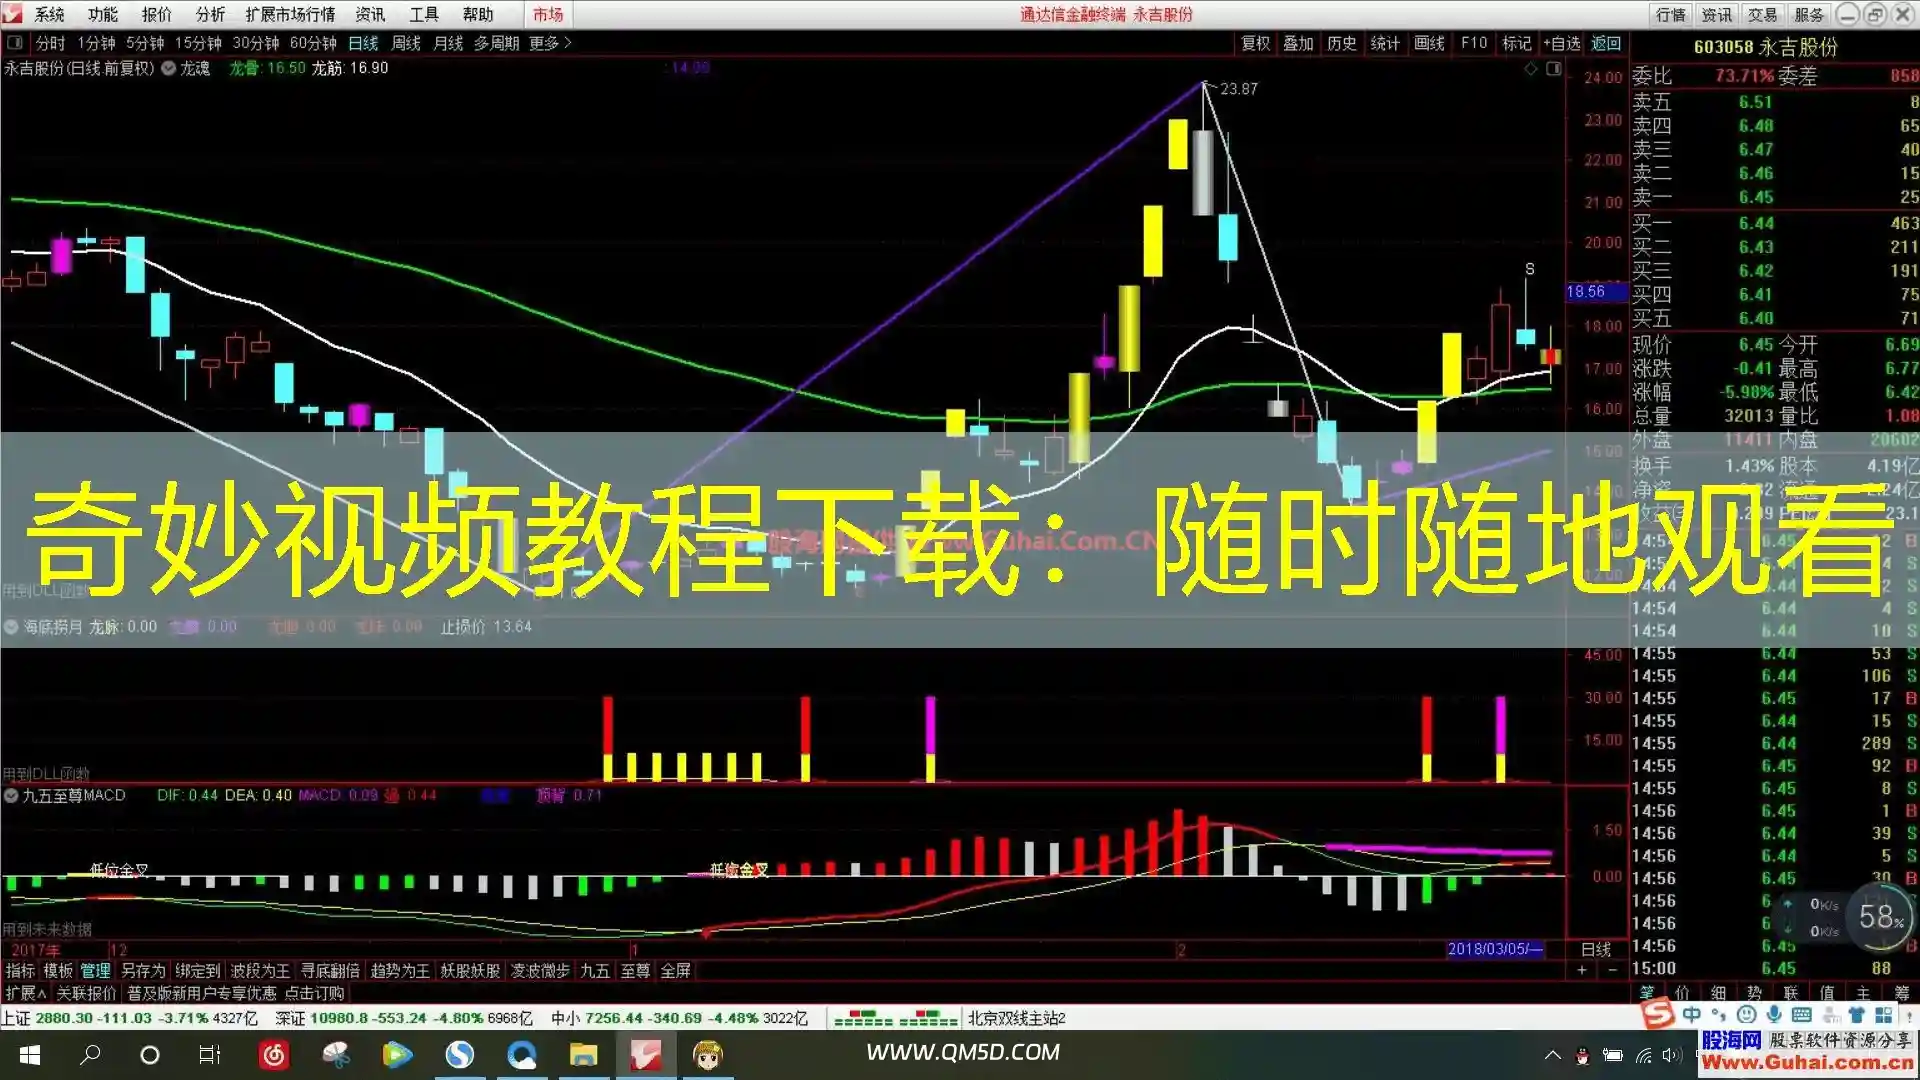Click the 画线 drawing toolbar button
This screenshot has width=1920, height=1080.
pyautogui.click(x=1429, y=43)
